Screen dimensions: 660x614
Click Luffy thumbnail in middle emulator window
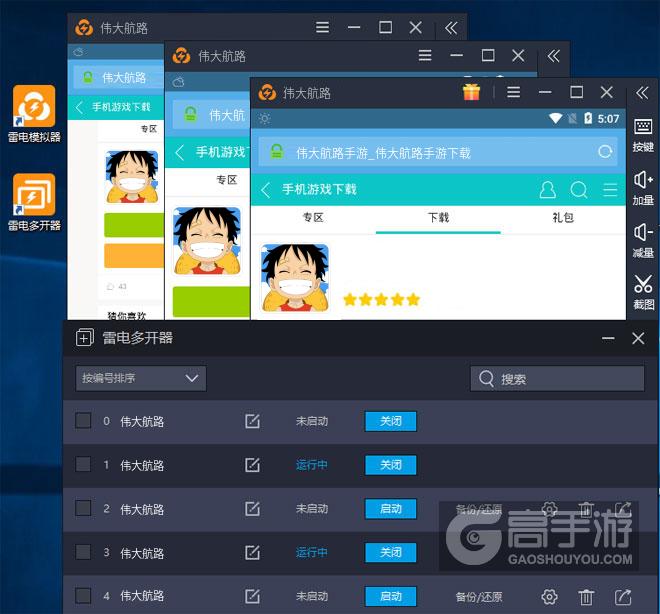(207, 241)
